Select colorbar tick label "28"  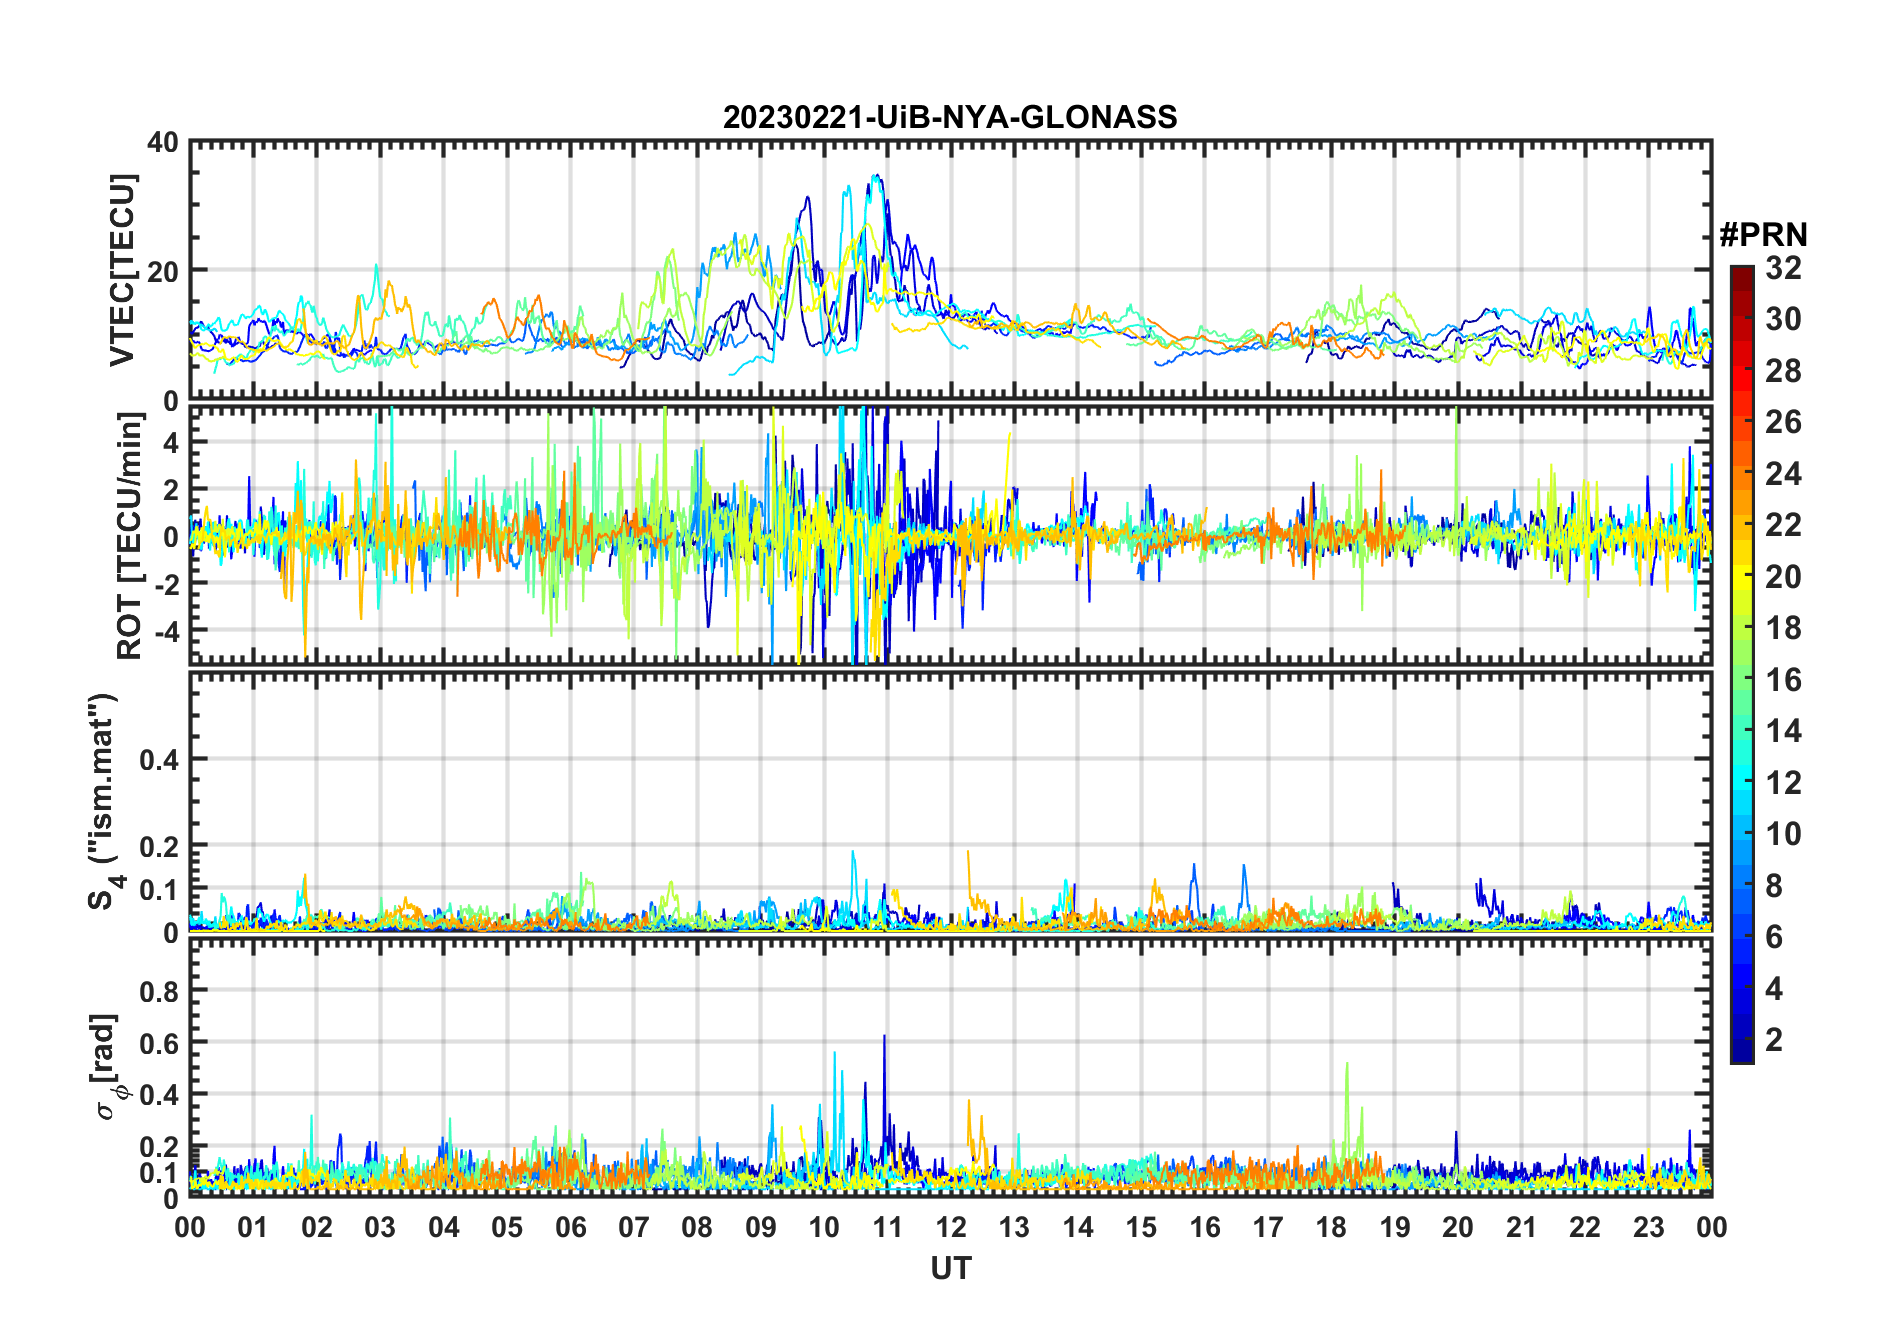(x=1783, y=371)
